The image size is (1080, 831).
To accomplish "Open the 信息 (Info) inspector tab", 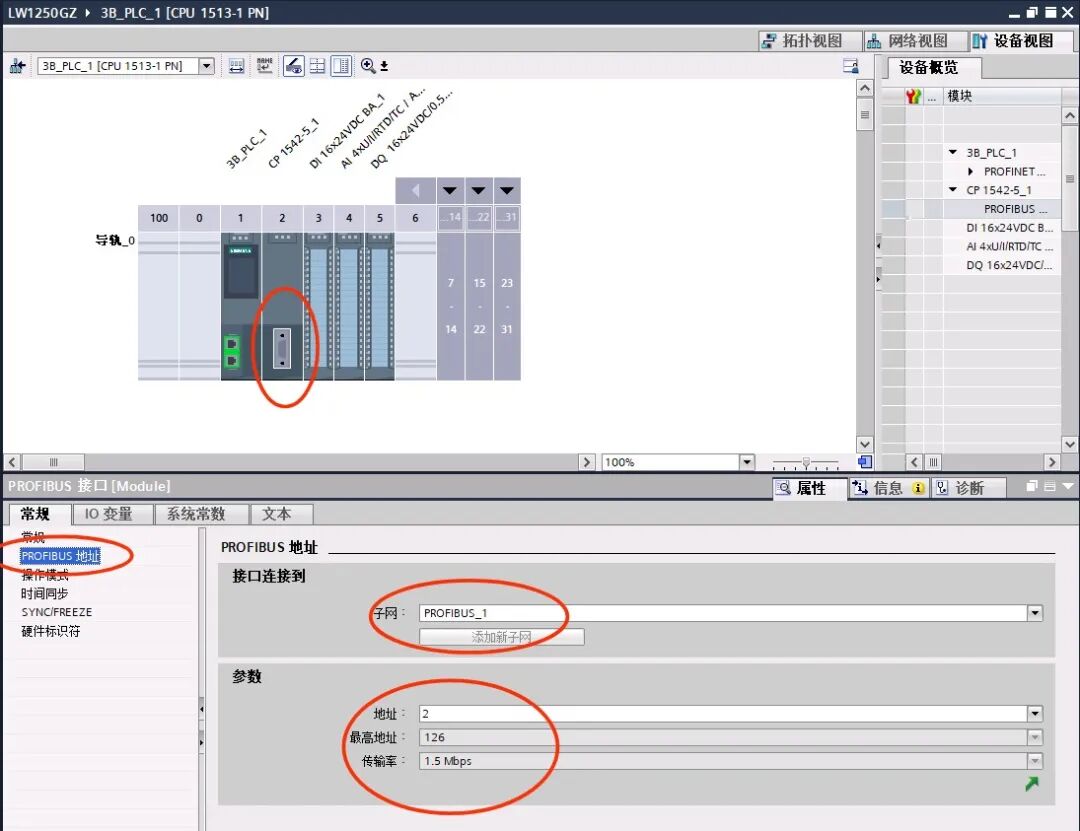I will (x=889, y=488).
